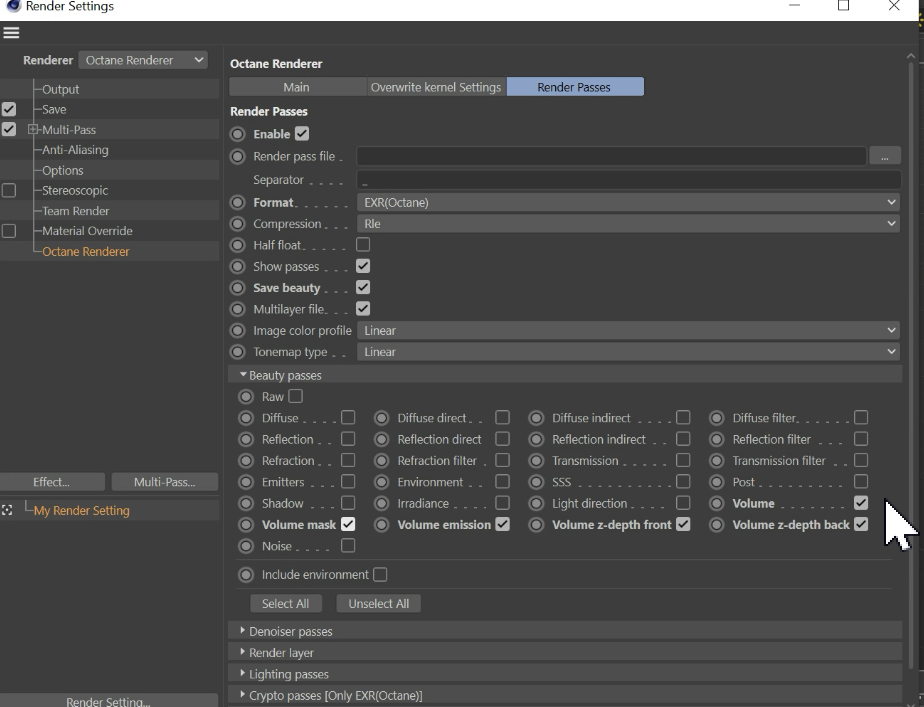Click the animation dot next to Environment
The width and height of the screenshot is (924, 707).
pos(382,482)
